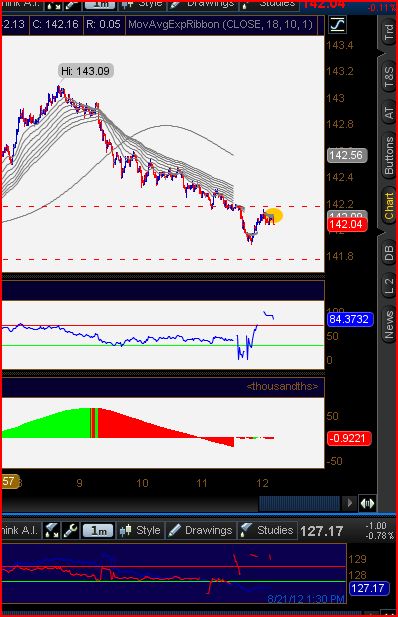Toggle the time axis expansion icon
The image size is (398, 617).
click(367, 503)
